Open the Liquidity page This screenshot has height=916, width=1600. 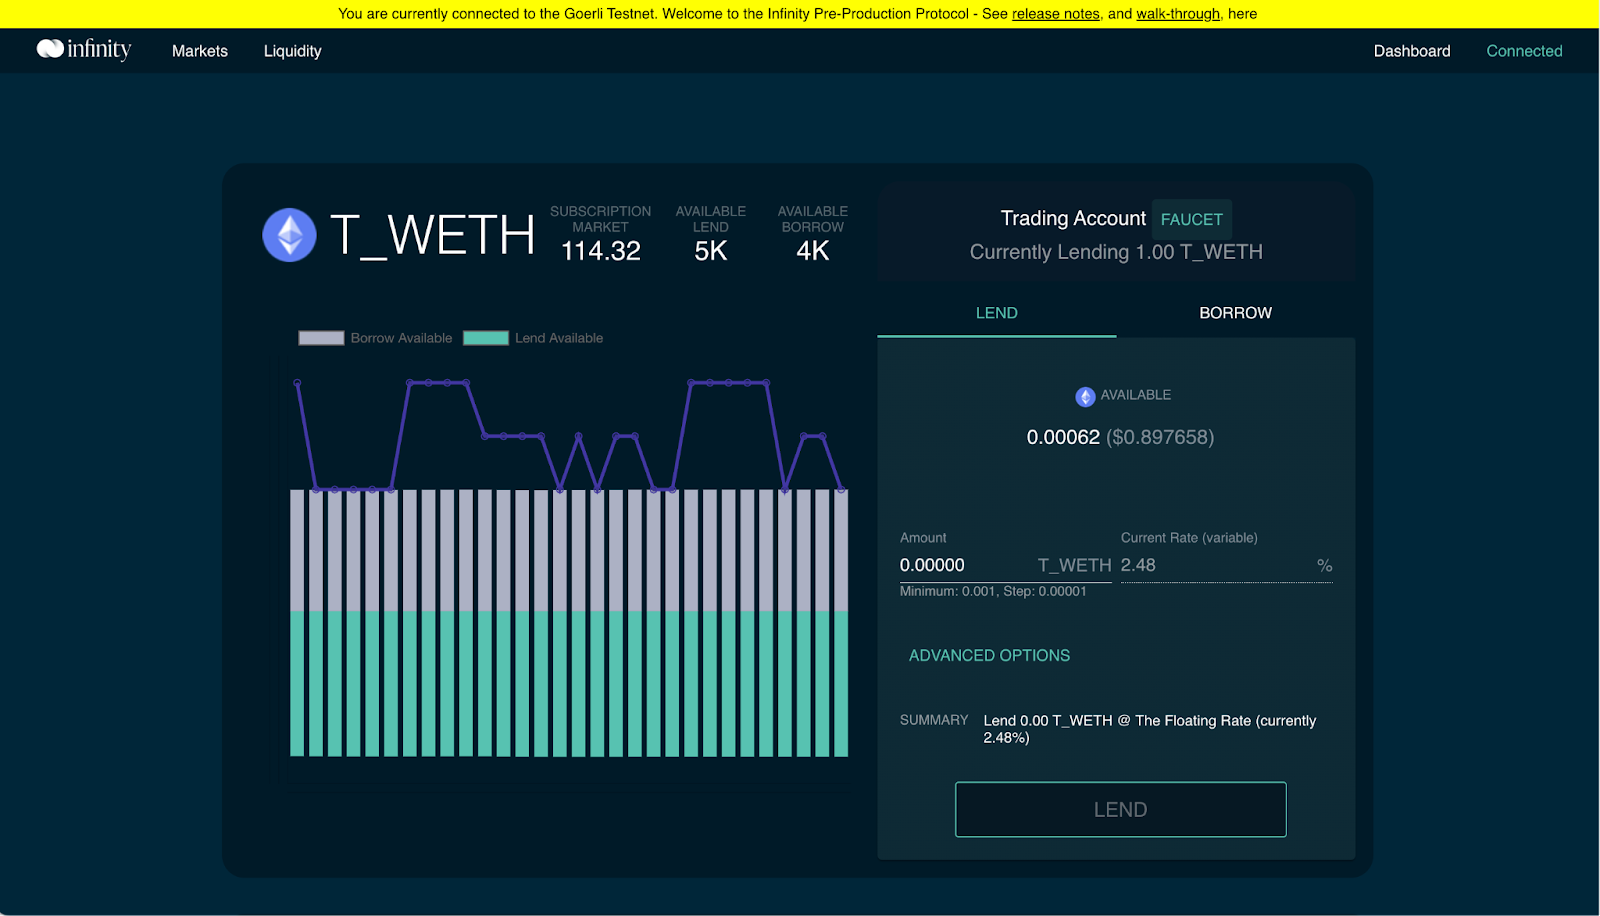(292, 51)
